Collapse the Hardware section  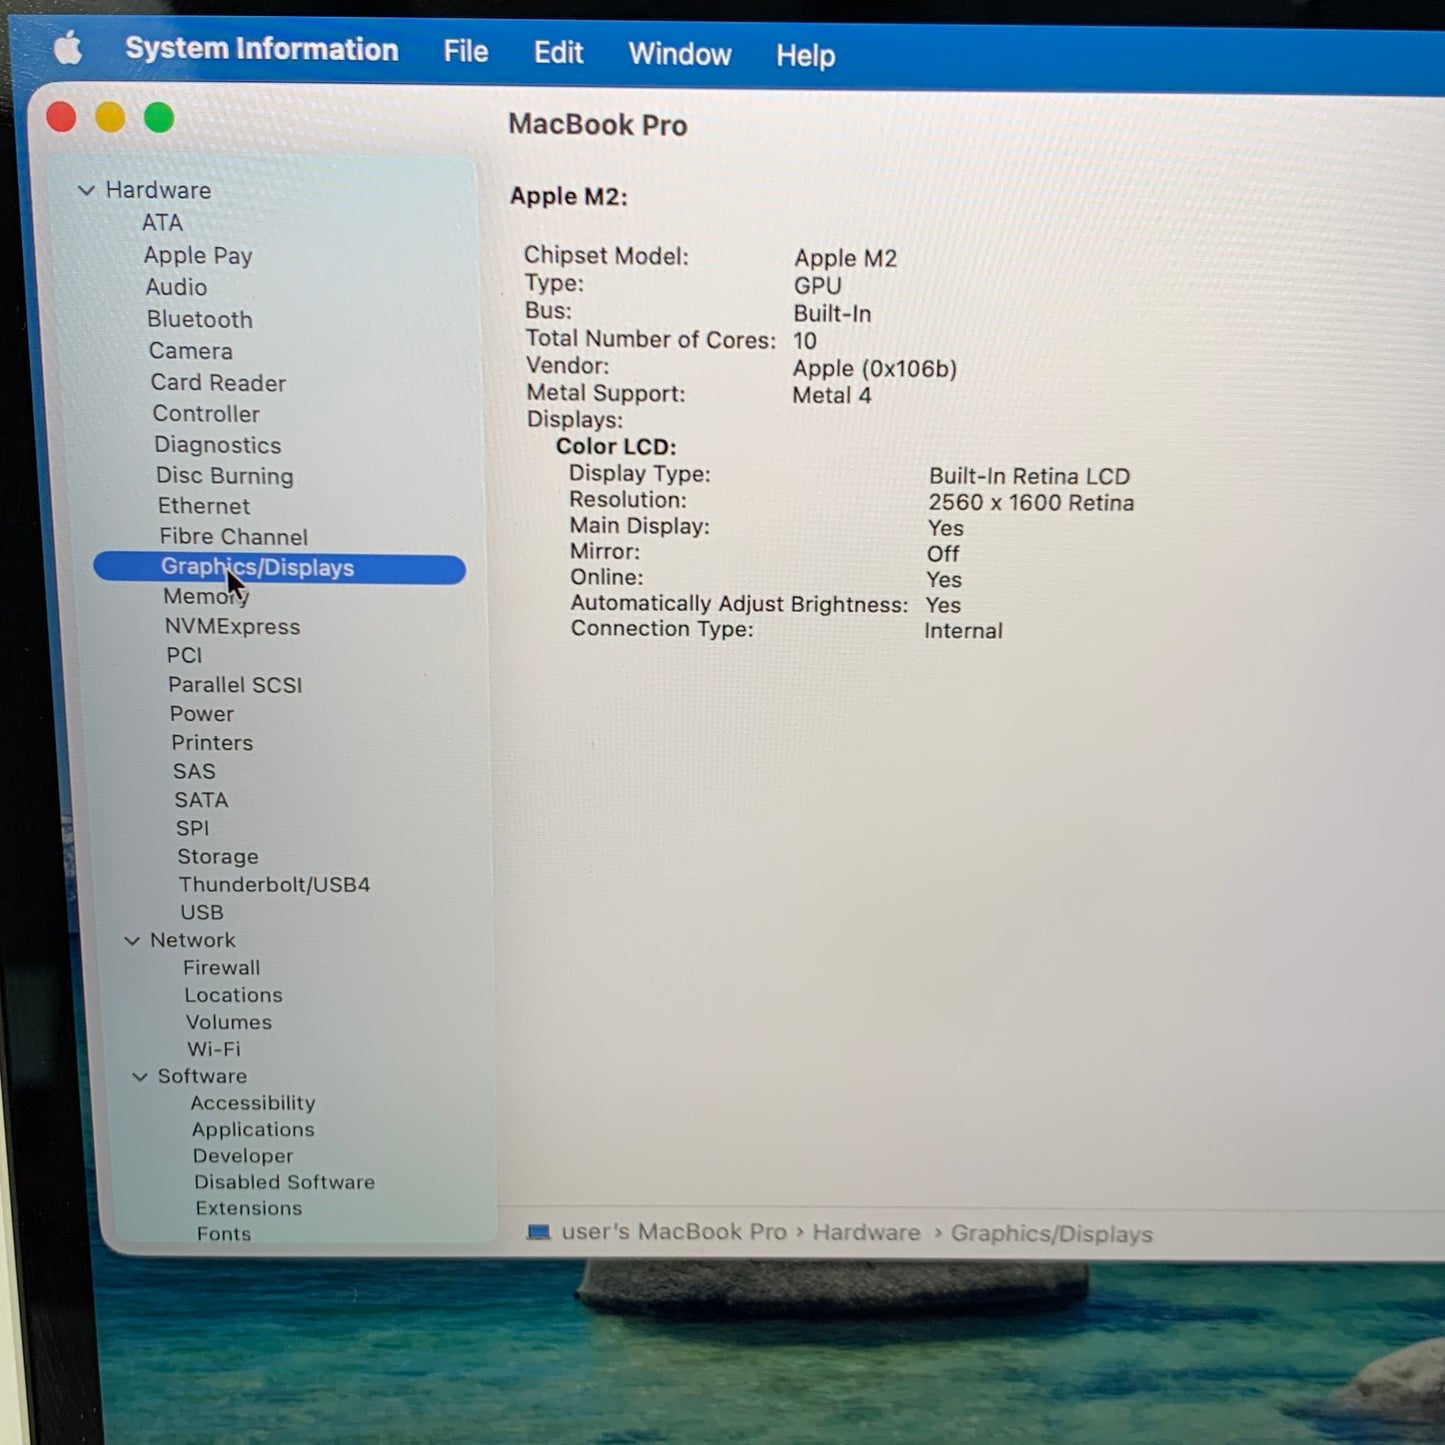(x=87, y=190)
